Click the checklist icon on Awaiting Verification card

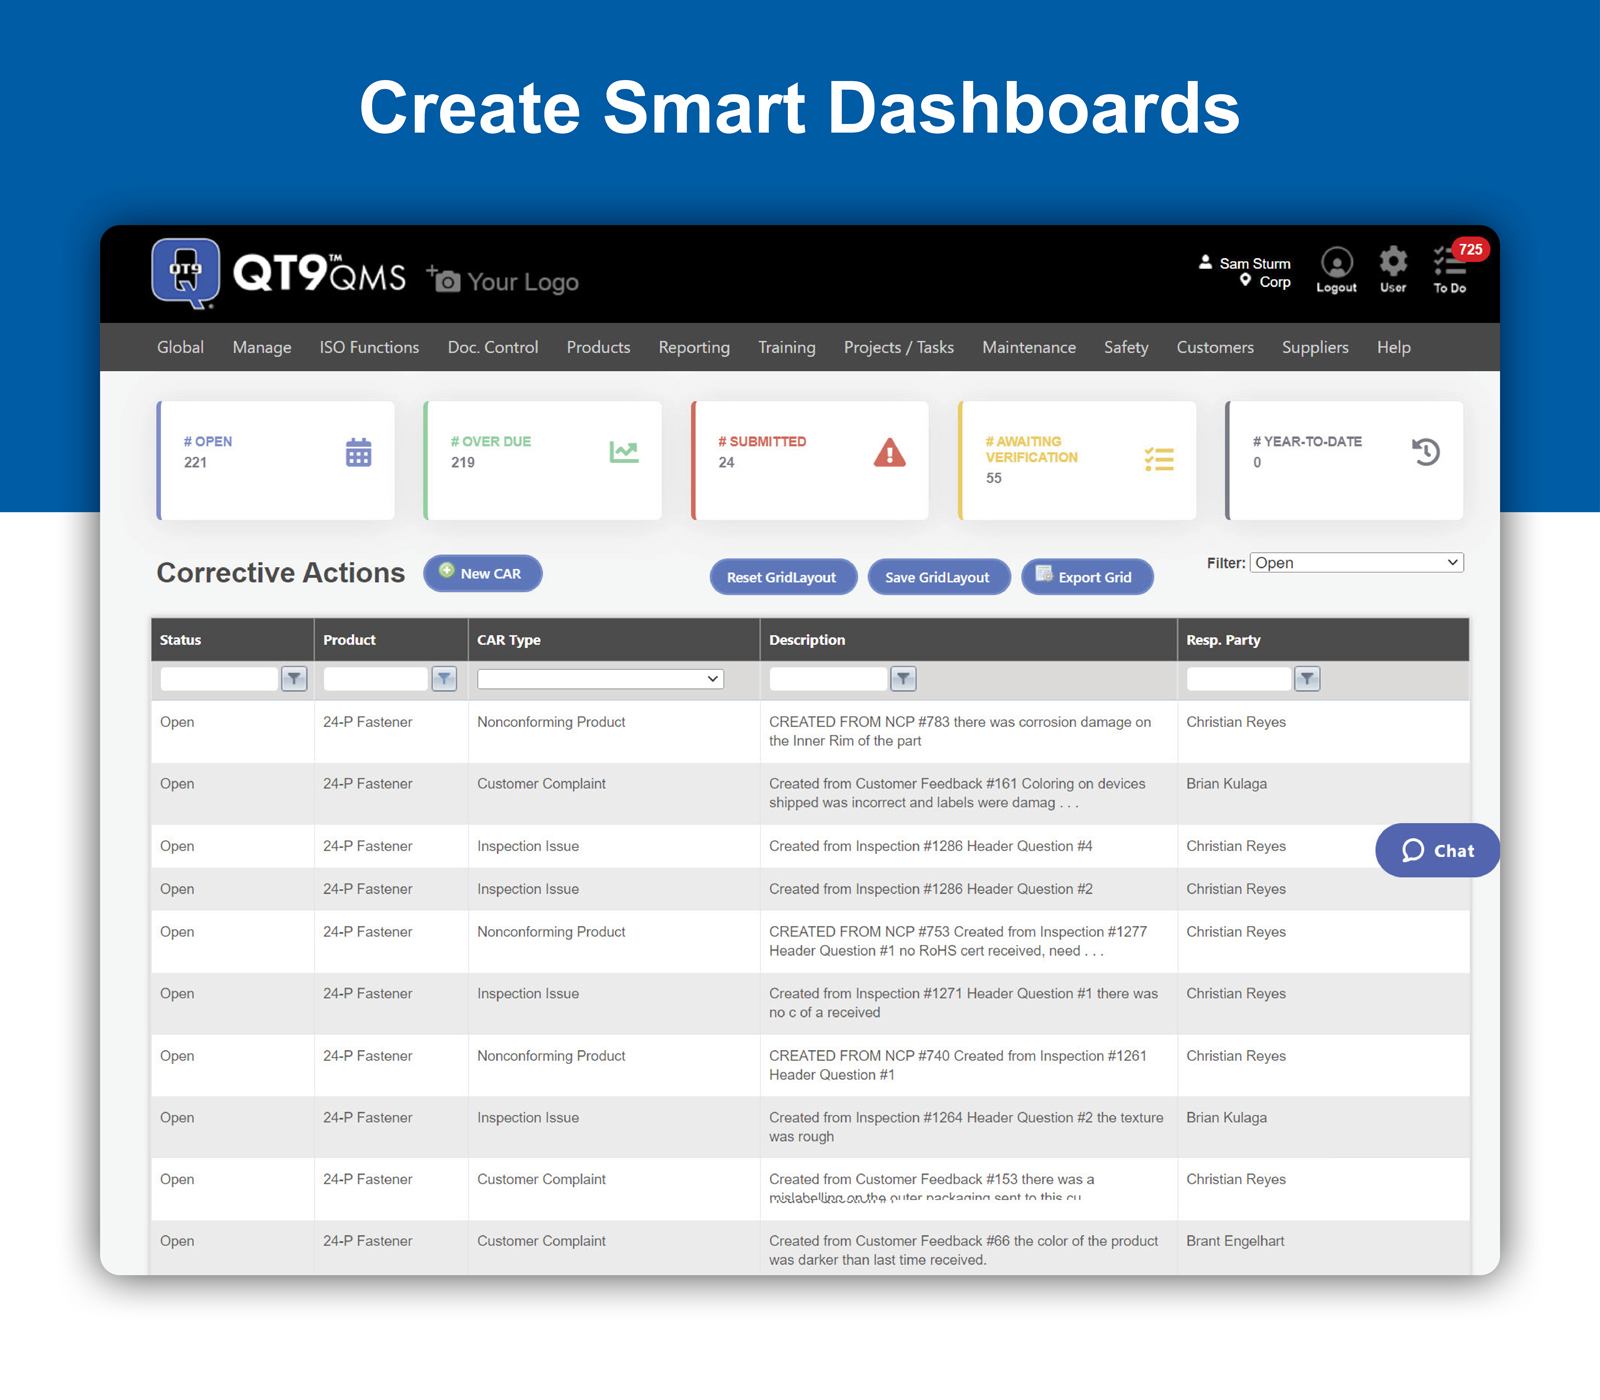(x=1158, y=459)
